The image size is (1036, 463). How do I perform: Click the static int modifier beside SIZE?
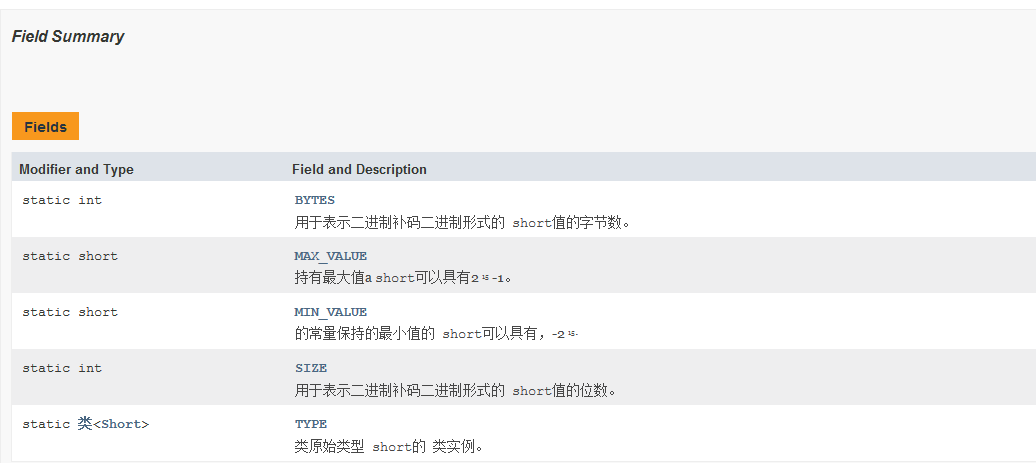click(x=62, y=368)
